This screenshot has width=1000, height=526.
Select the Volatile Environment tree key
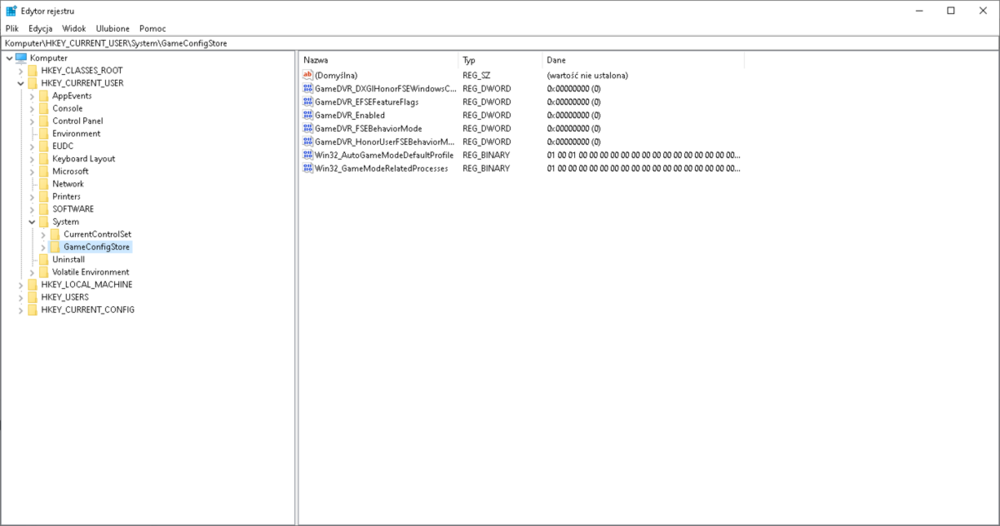(90, 272)
